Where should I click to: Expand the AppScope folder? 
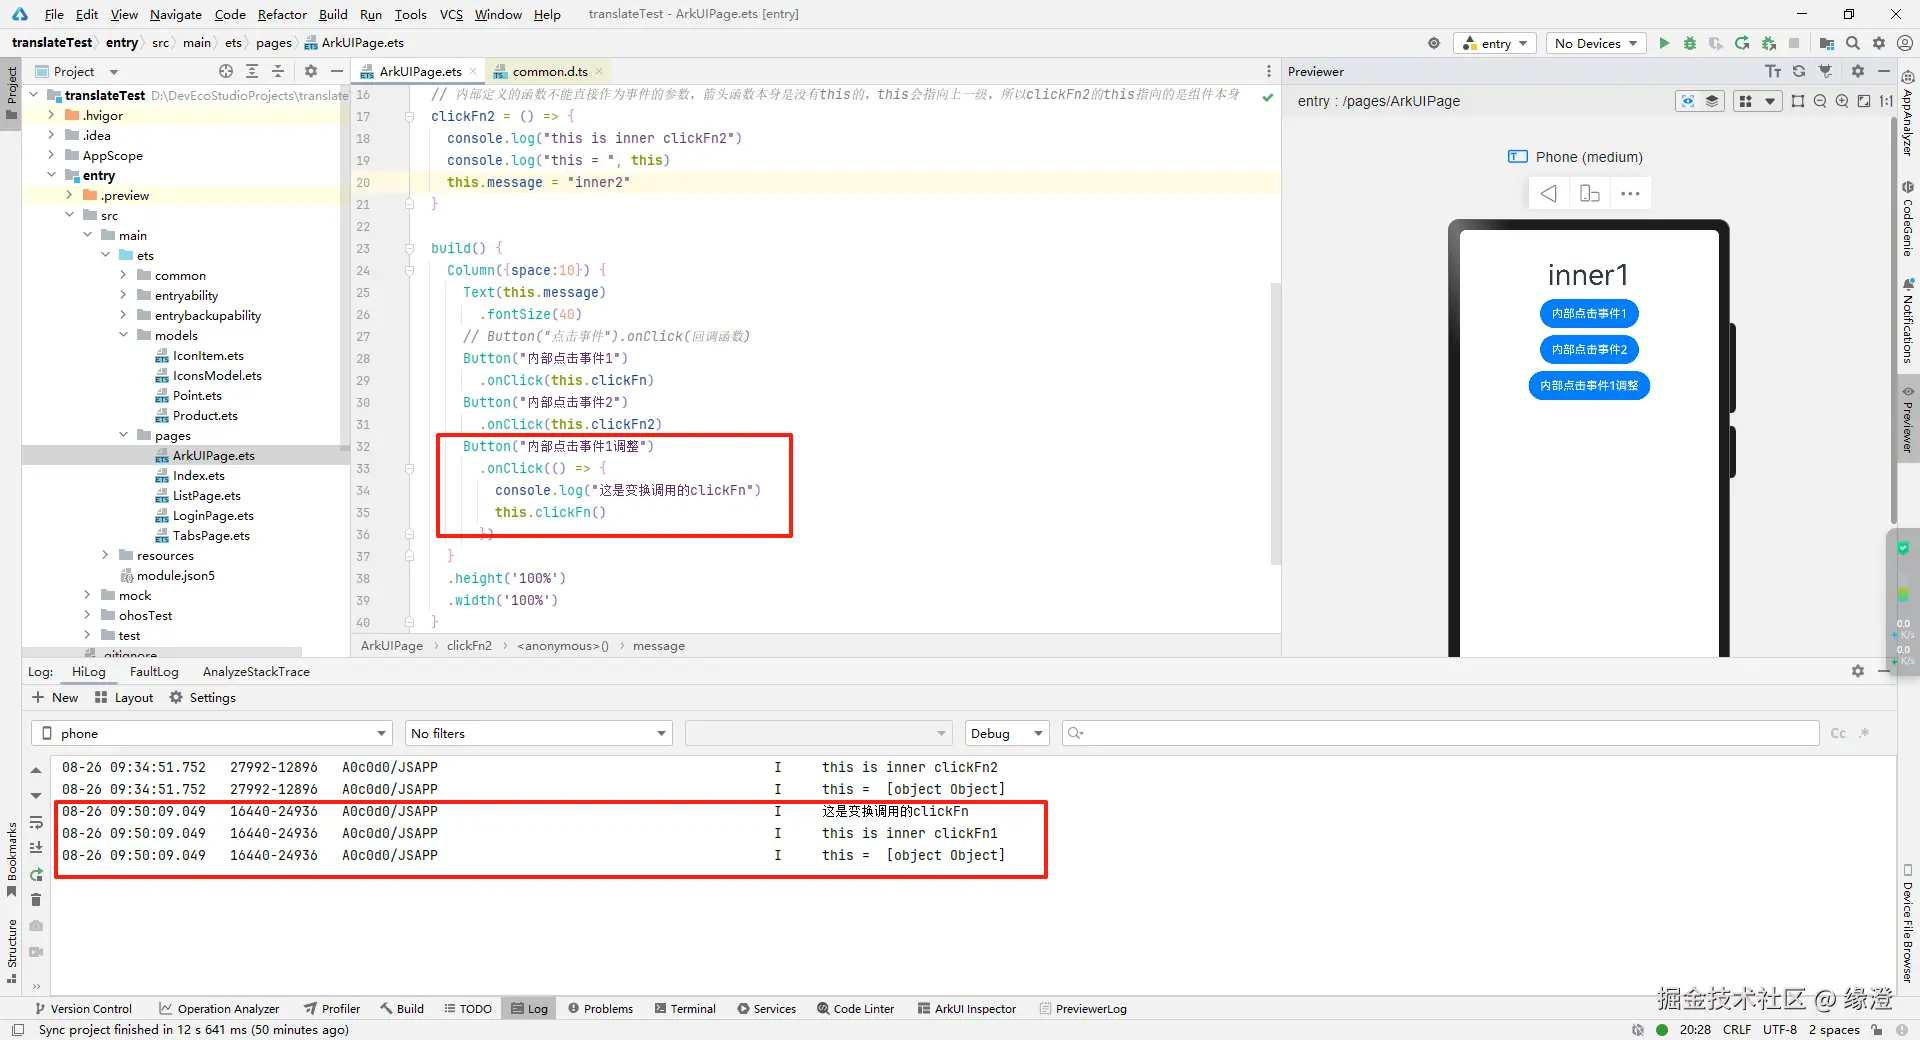click(x=51, y=155)
